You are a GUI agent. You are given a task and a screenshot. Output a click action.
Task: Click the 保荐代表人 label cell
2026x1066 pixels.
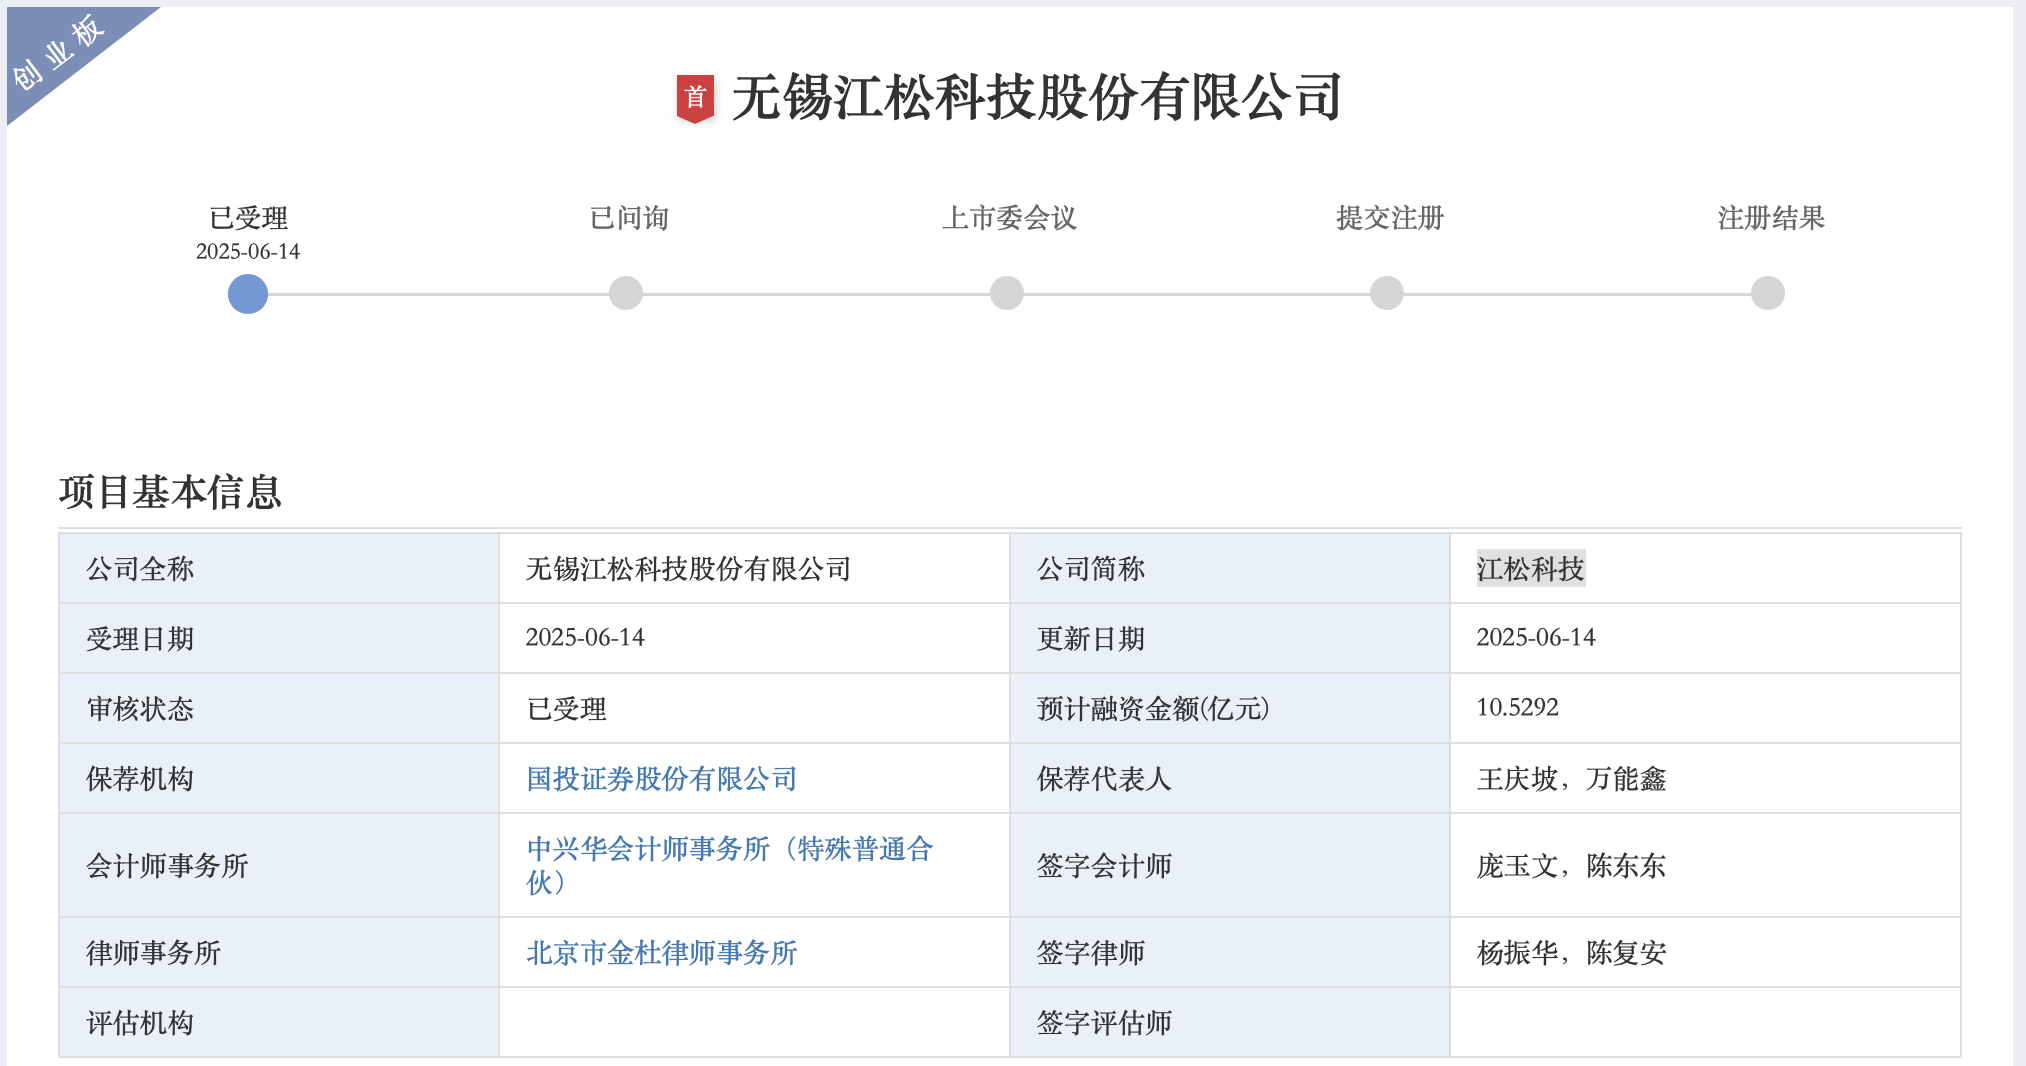[1230, 778]
